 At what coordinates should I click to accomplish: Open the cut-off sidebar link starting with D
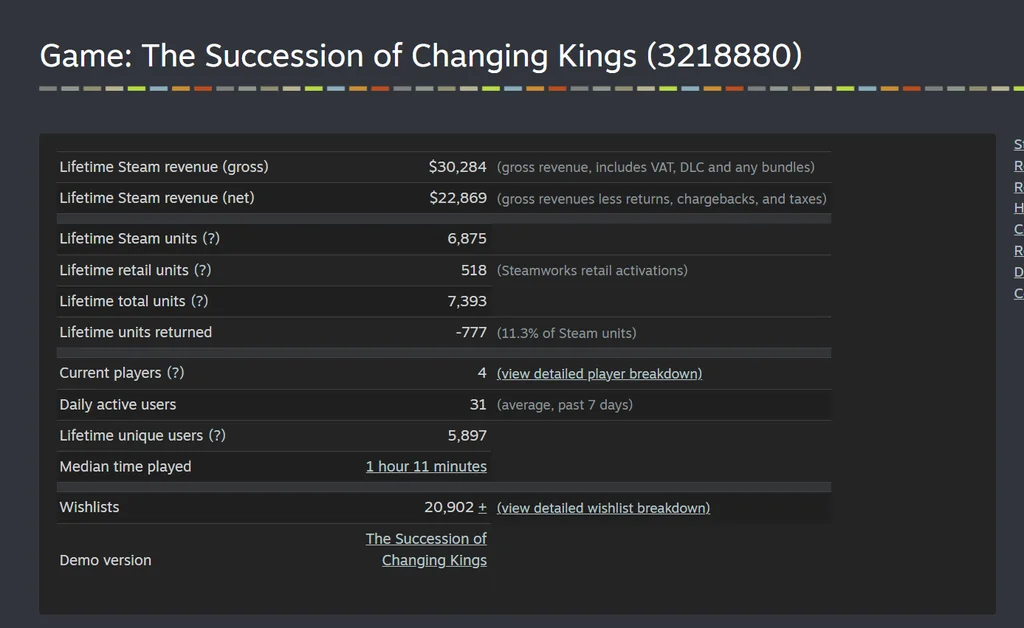tap(1019, 272)
